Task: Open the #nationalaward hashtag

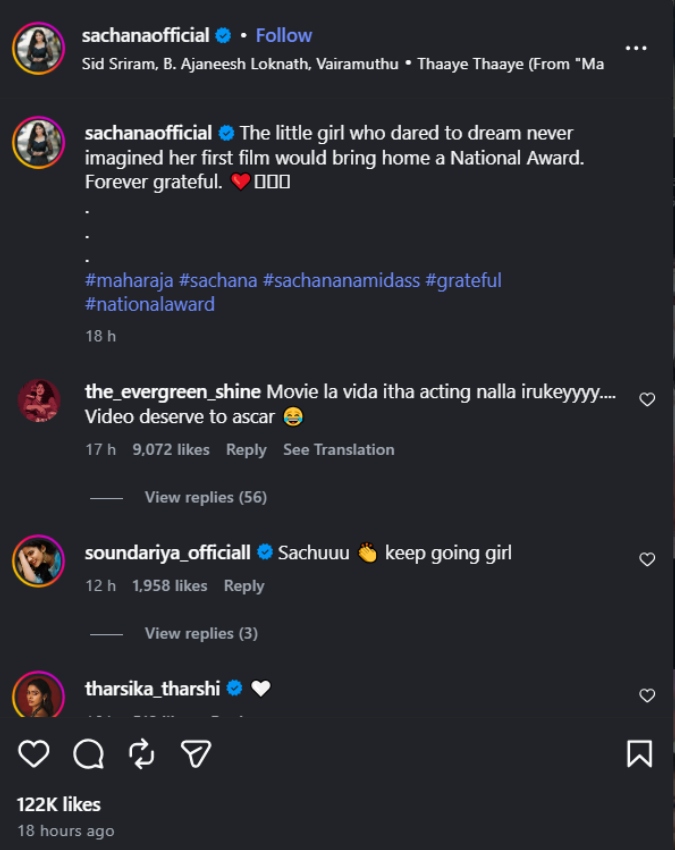Action: point(150,304)
